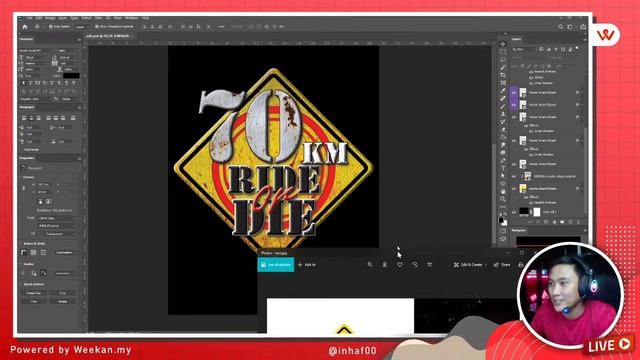The image size is (640, 360).
Task: Open the Edit & Create dropdown in Photos
Action: [470, 264]
